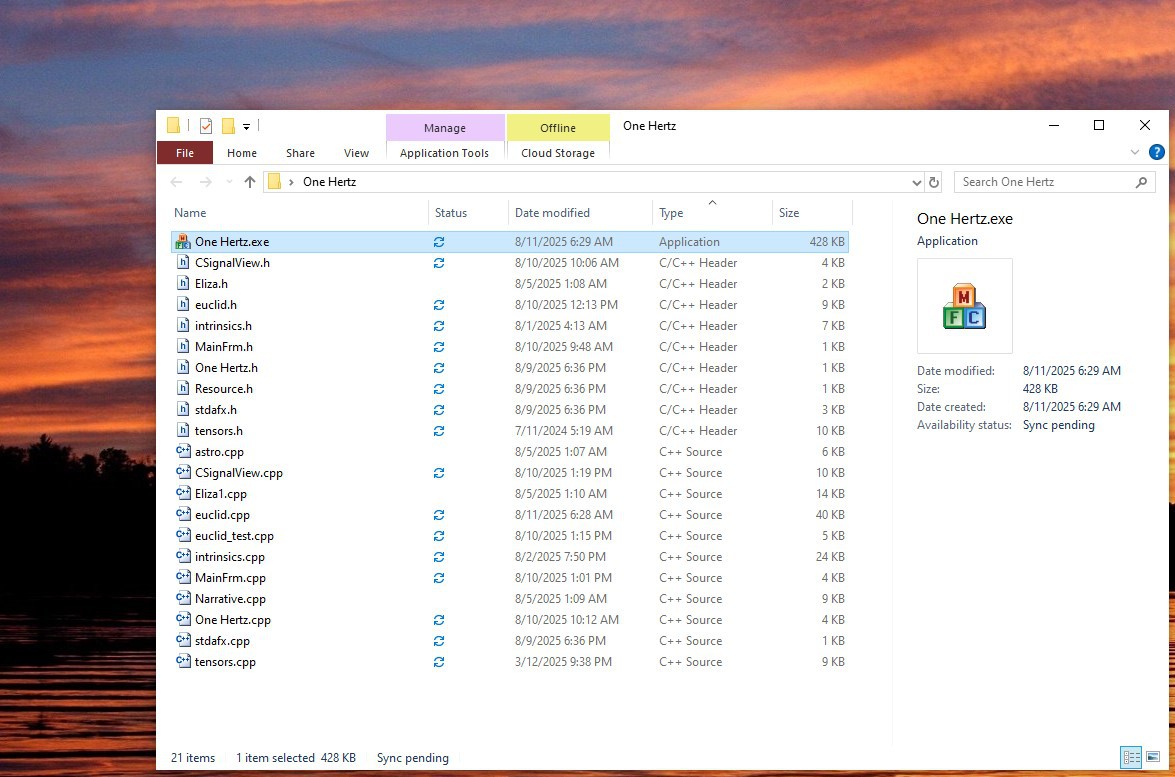Go up one folder with Up arrow
Viewport: 1175px width, 777px height.
[x=250, y=182]
